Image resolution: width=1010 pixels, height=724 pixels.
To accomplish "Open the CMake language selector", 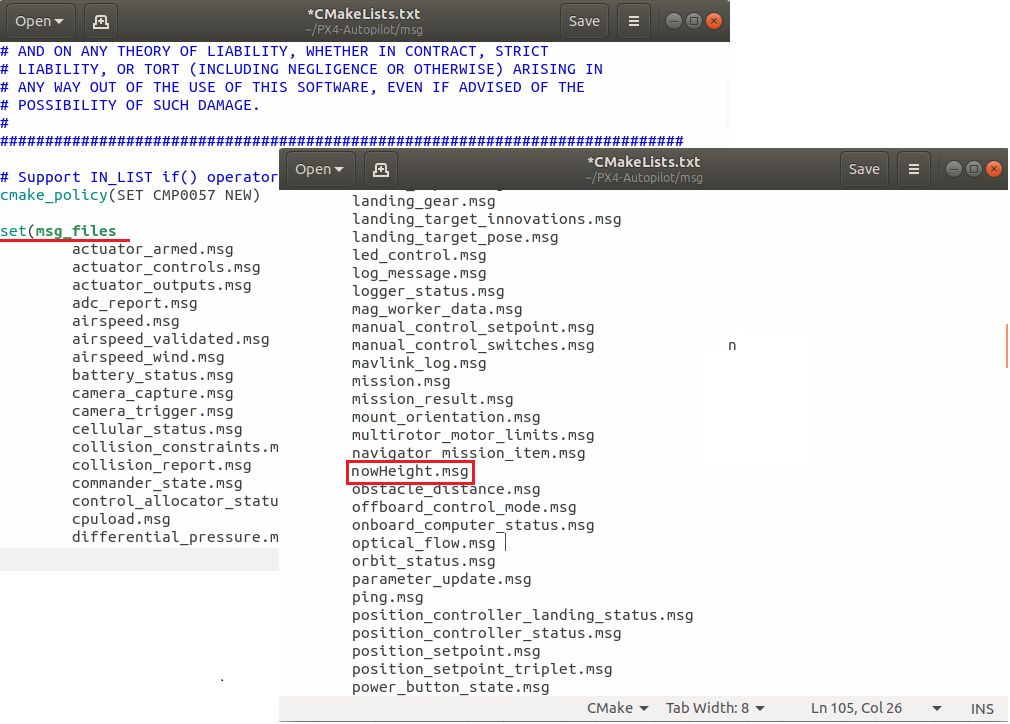I will (617, 708).
